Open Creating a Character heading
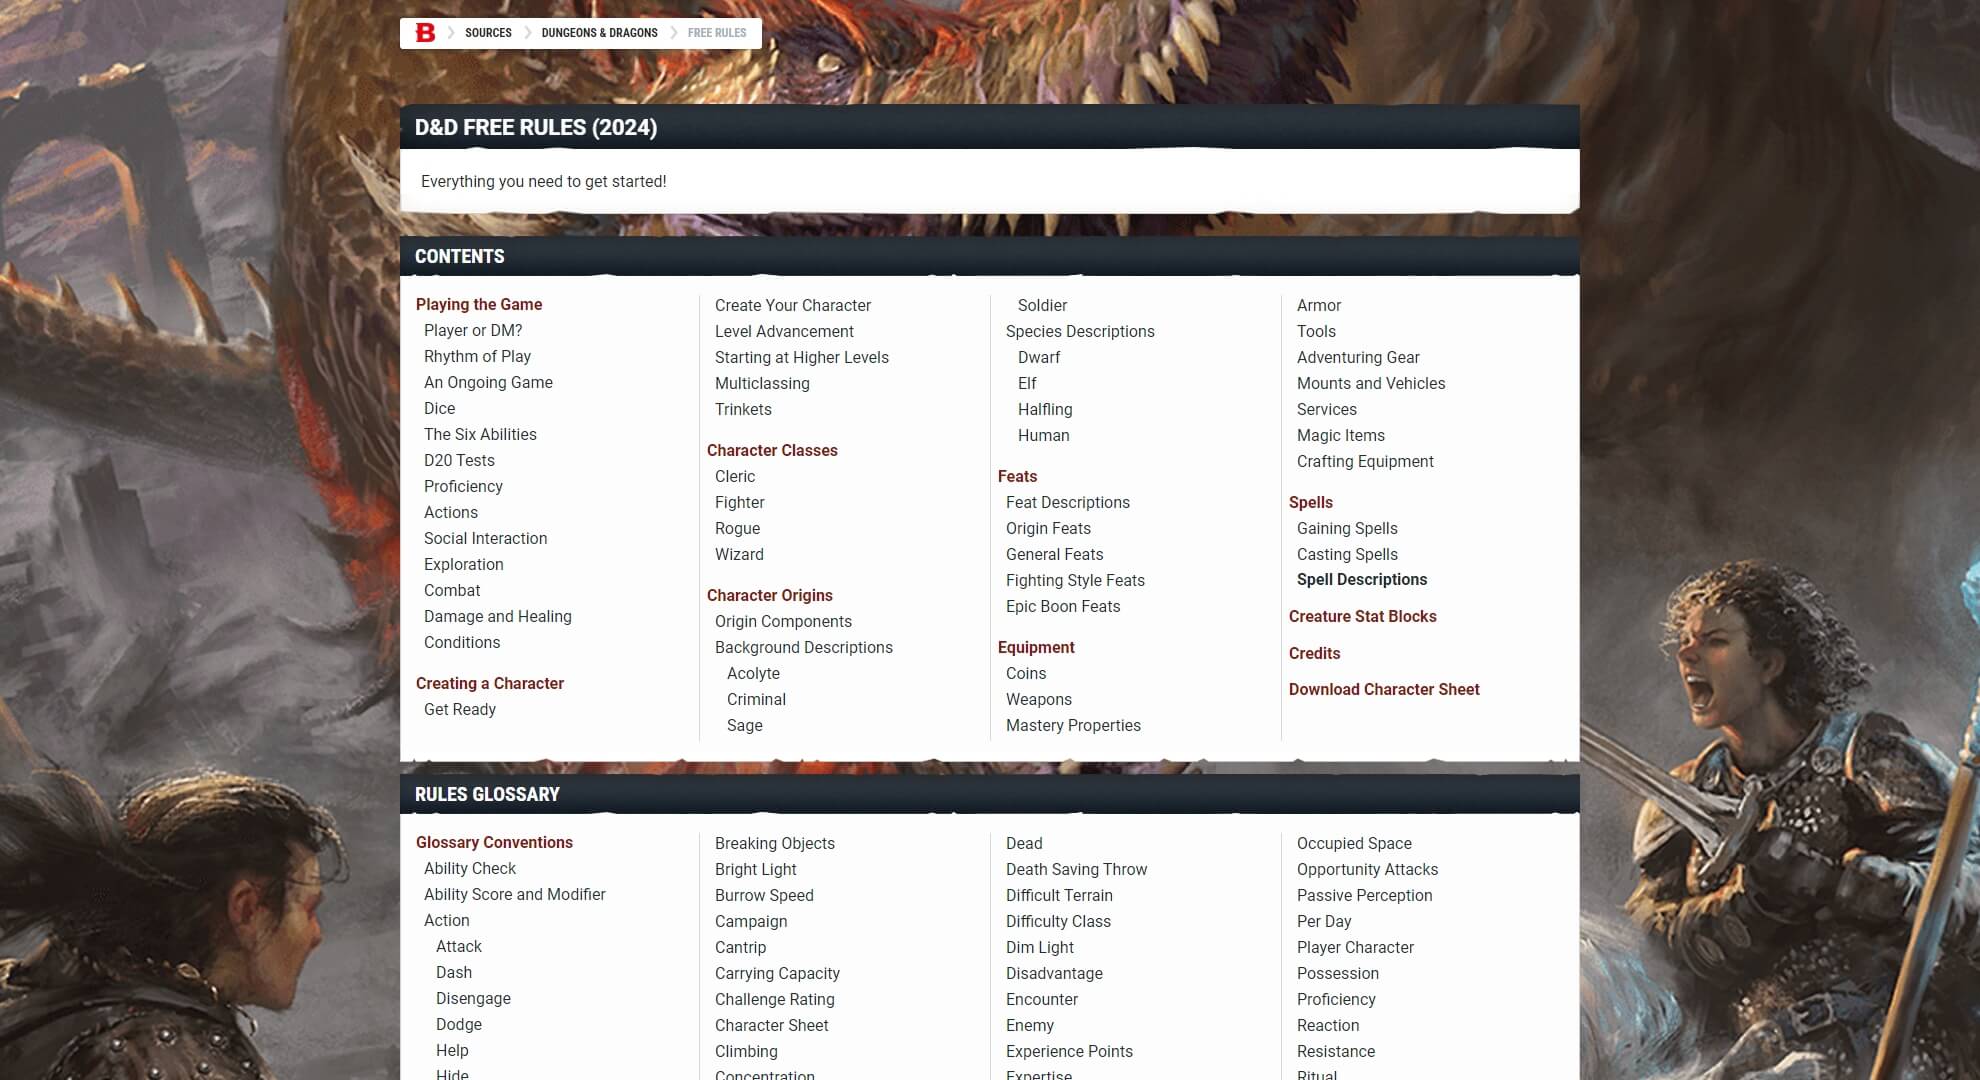Screen dimensions: 1980x1080 coord(490,683)
